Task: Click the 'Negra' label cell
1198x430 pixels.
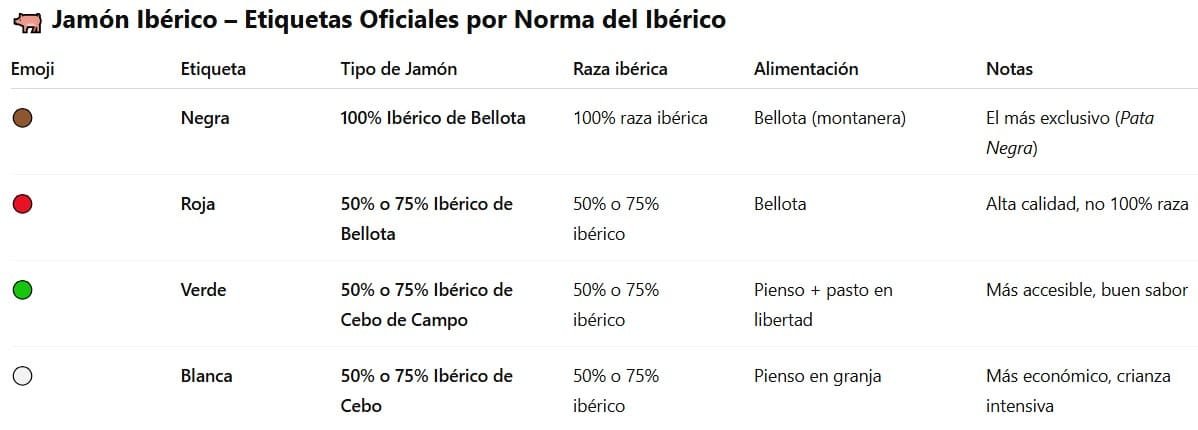Action: (x=205, y=118)
